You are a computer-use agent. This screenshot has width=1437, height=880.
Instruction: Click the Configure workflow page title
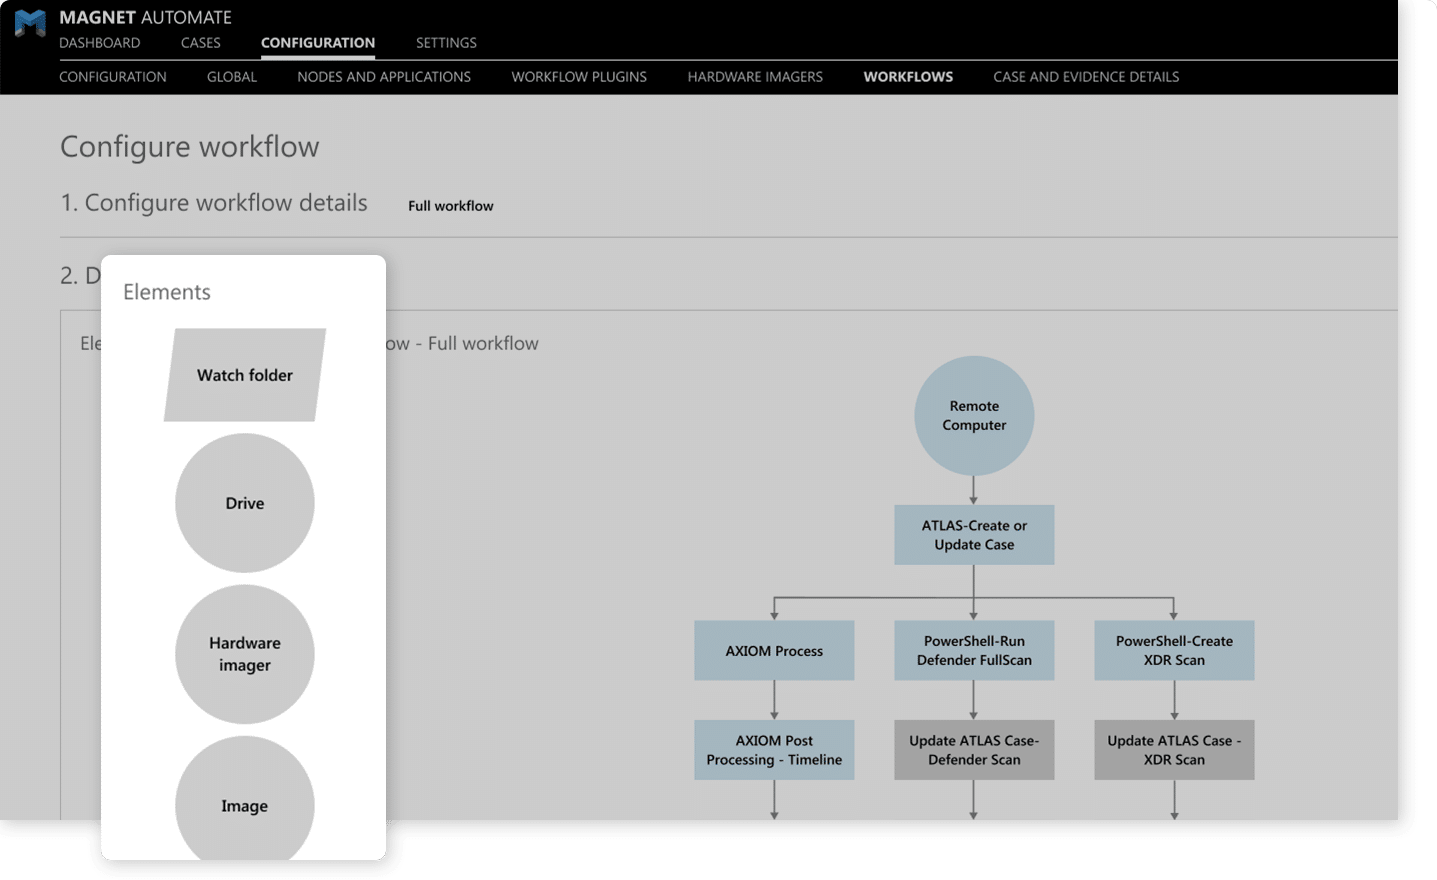190,147
